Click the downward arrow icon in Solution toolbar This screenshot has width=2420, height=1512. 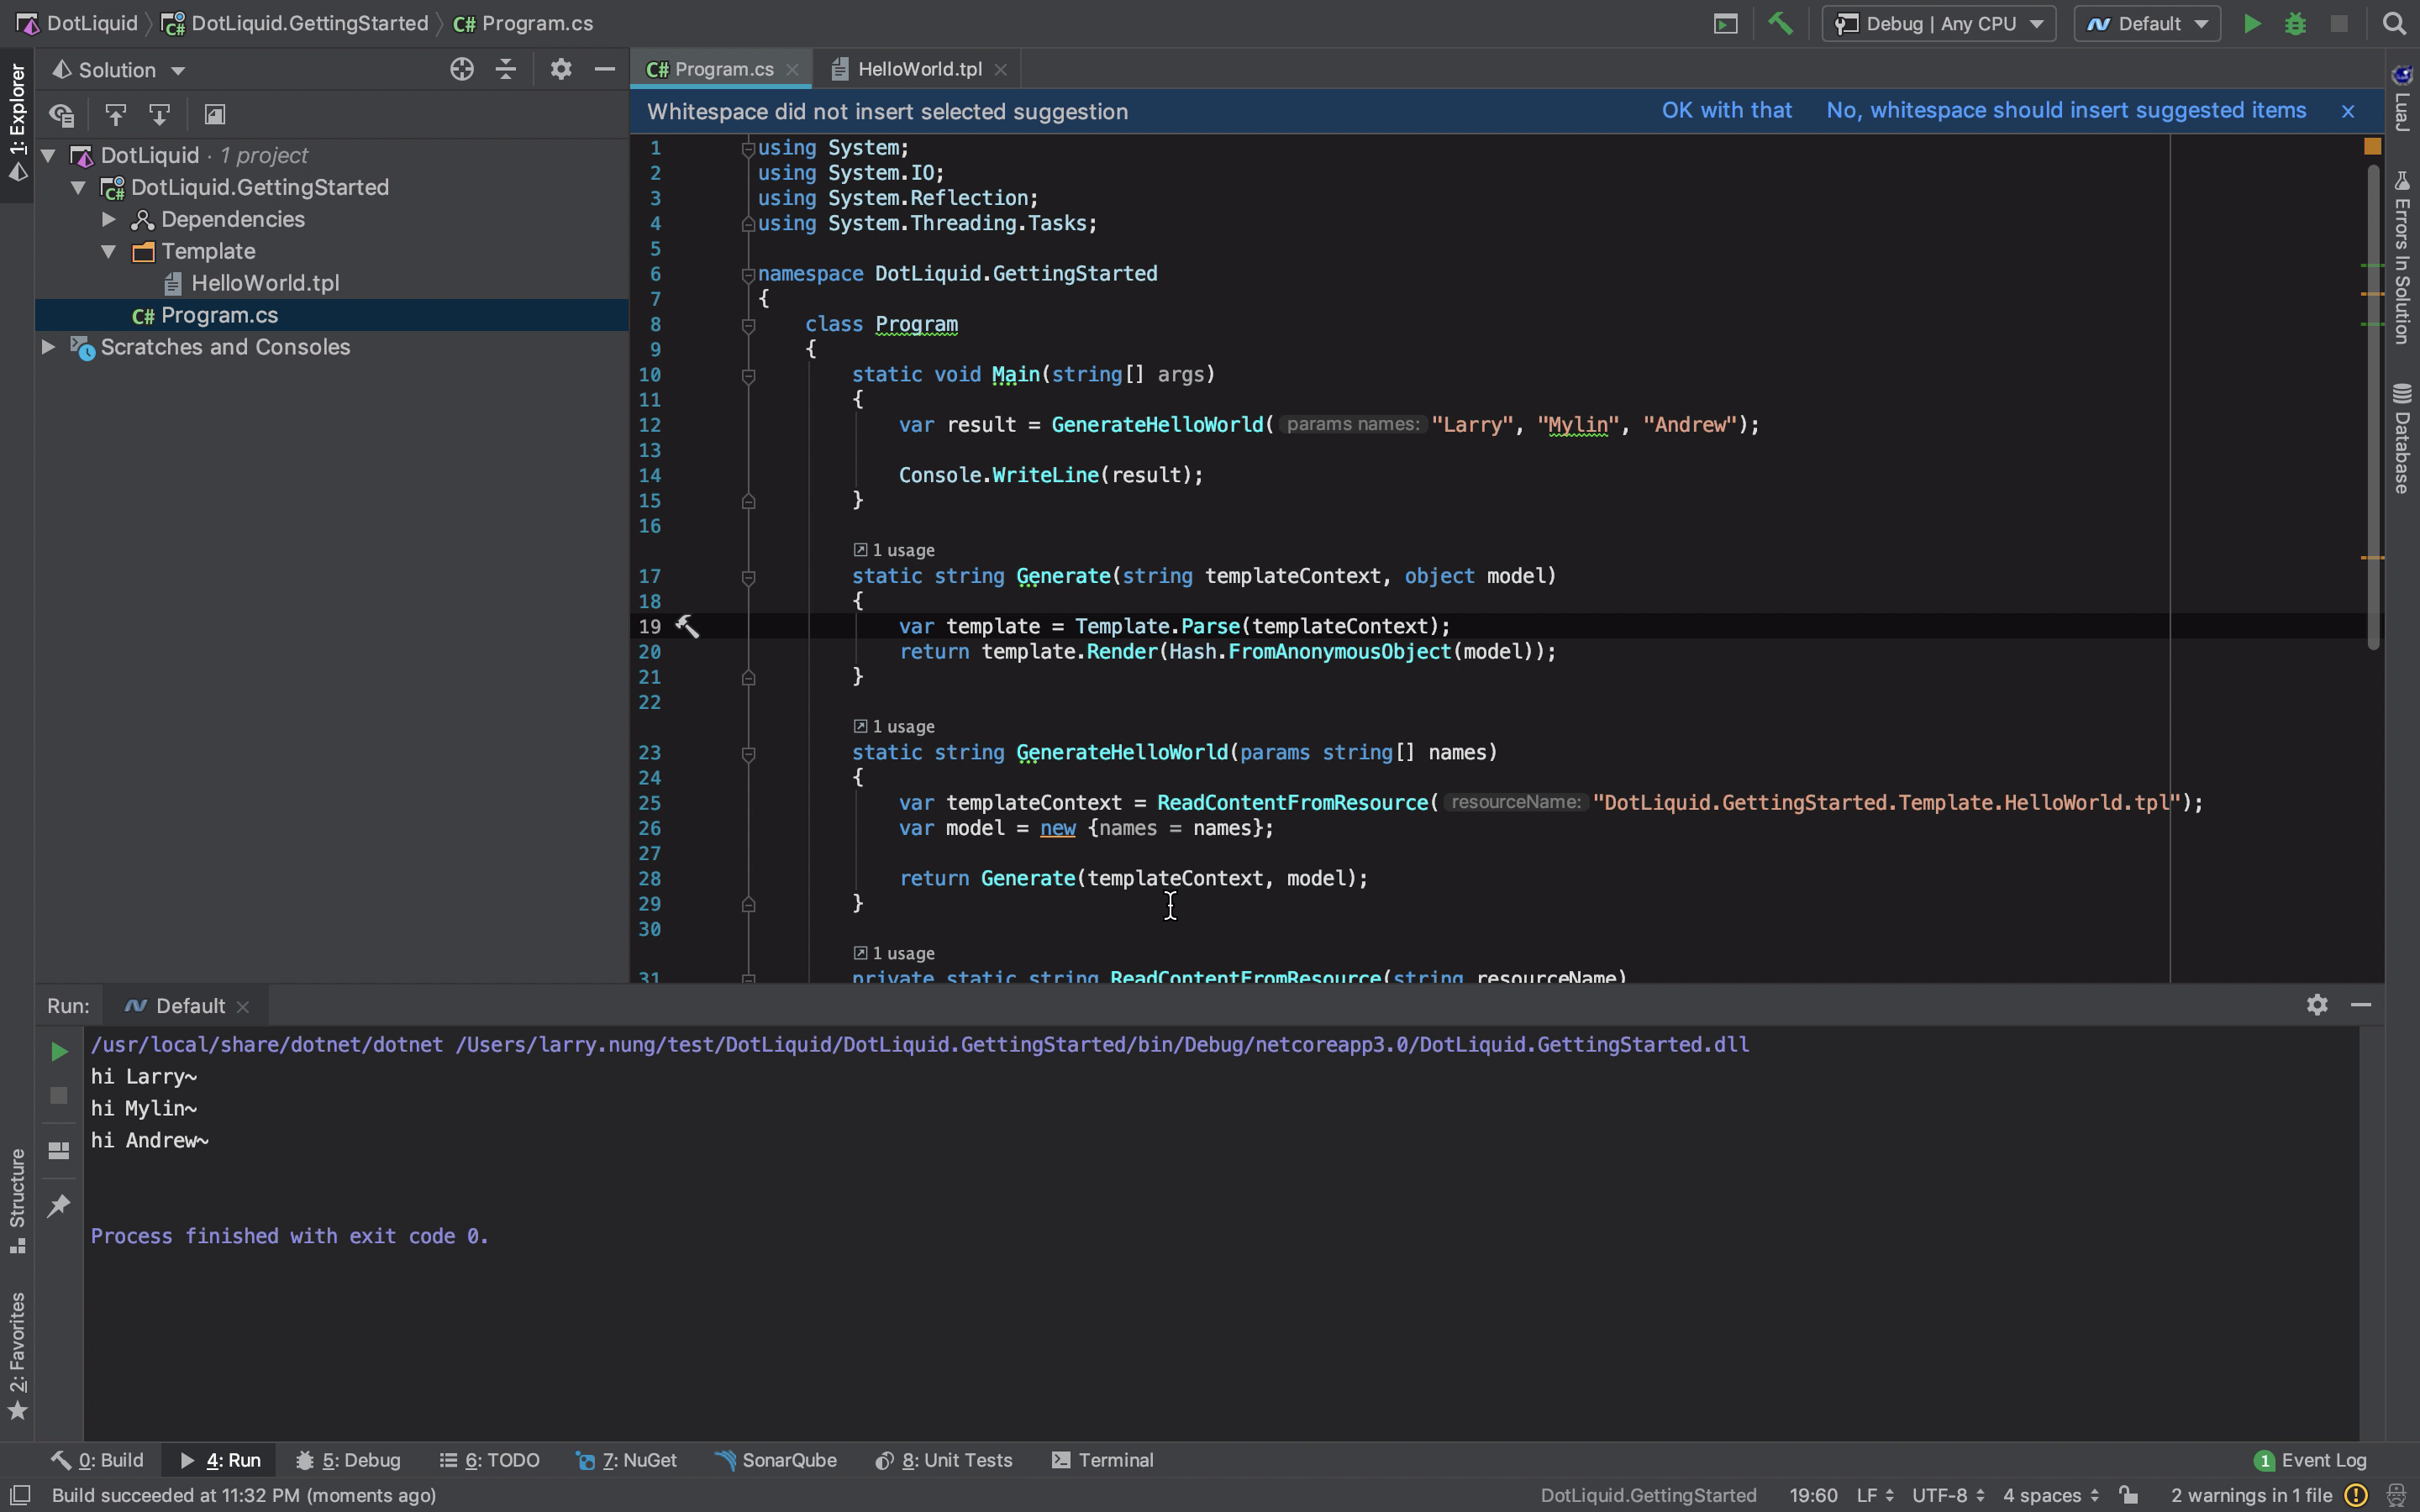pyautogui.click(x=160, y=115)
